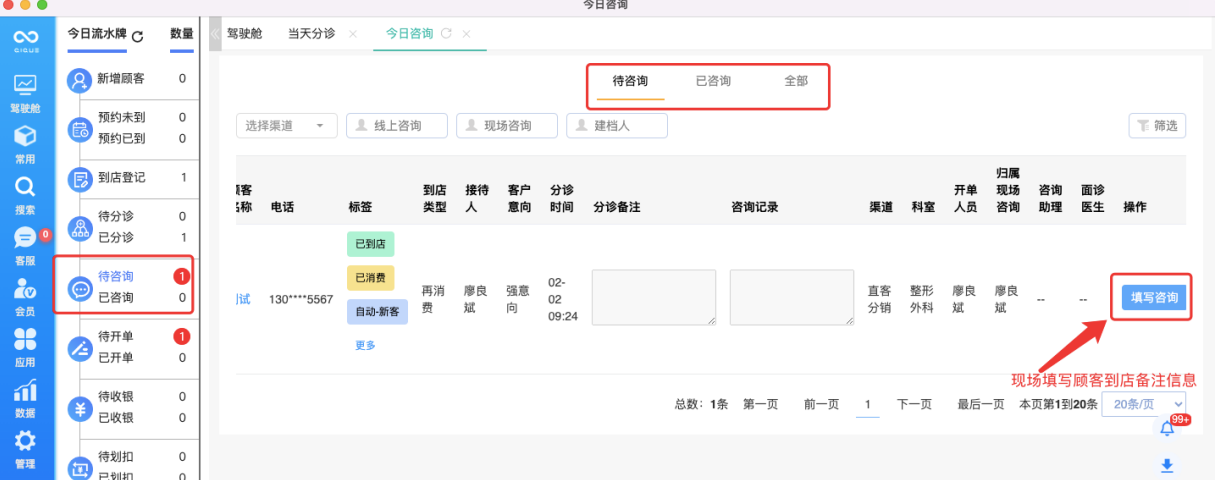Screen dimensions: 1219x480
Task: Go to 前一页 in pagination
Action: (x=821, y=404)
